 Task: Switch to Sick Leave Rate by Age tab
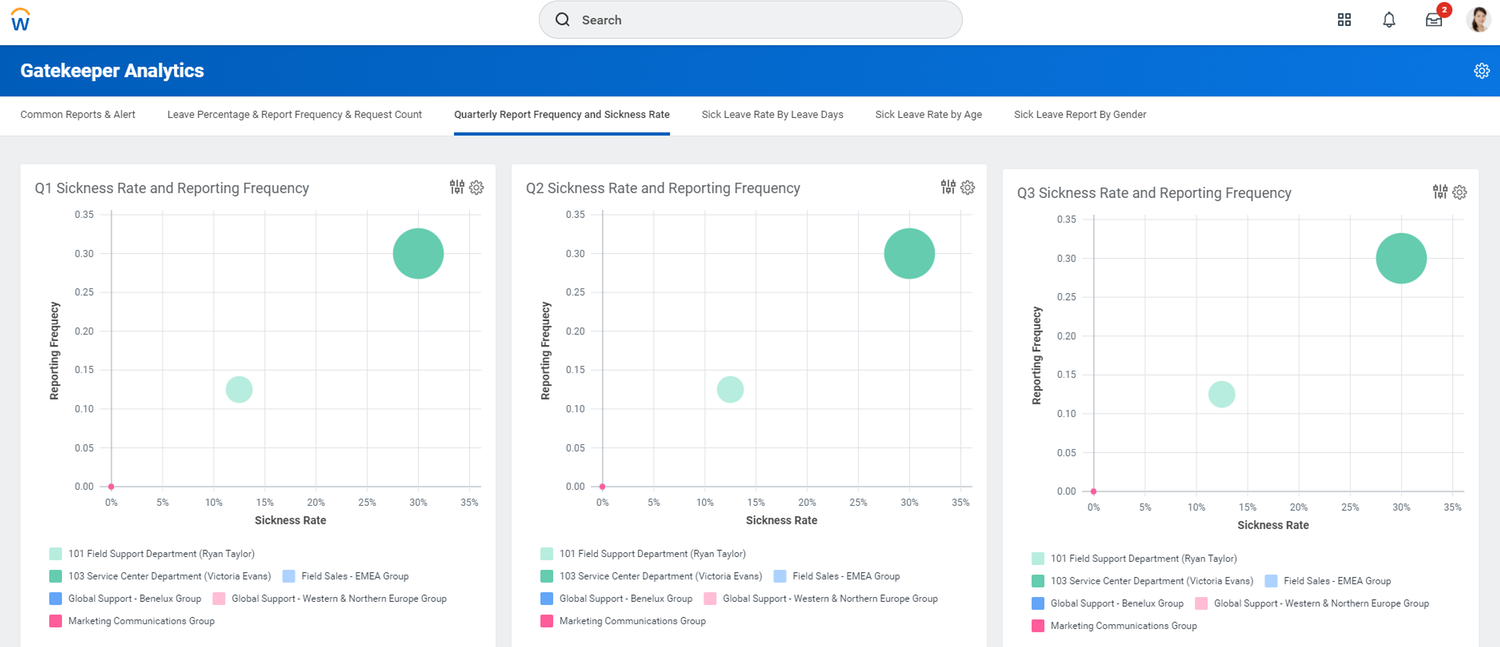tap(928, 114)
